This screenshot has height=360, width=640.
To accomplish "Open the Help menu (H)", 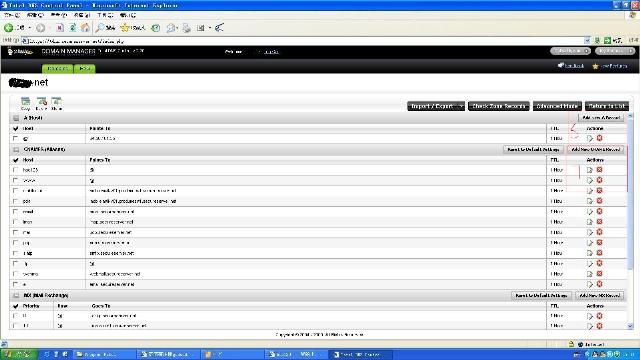I will tap(128, 15).
